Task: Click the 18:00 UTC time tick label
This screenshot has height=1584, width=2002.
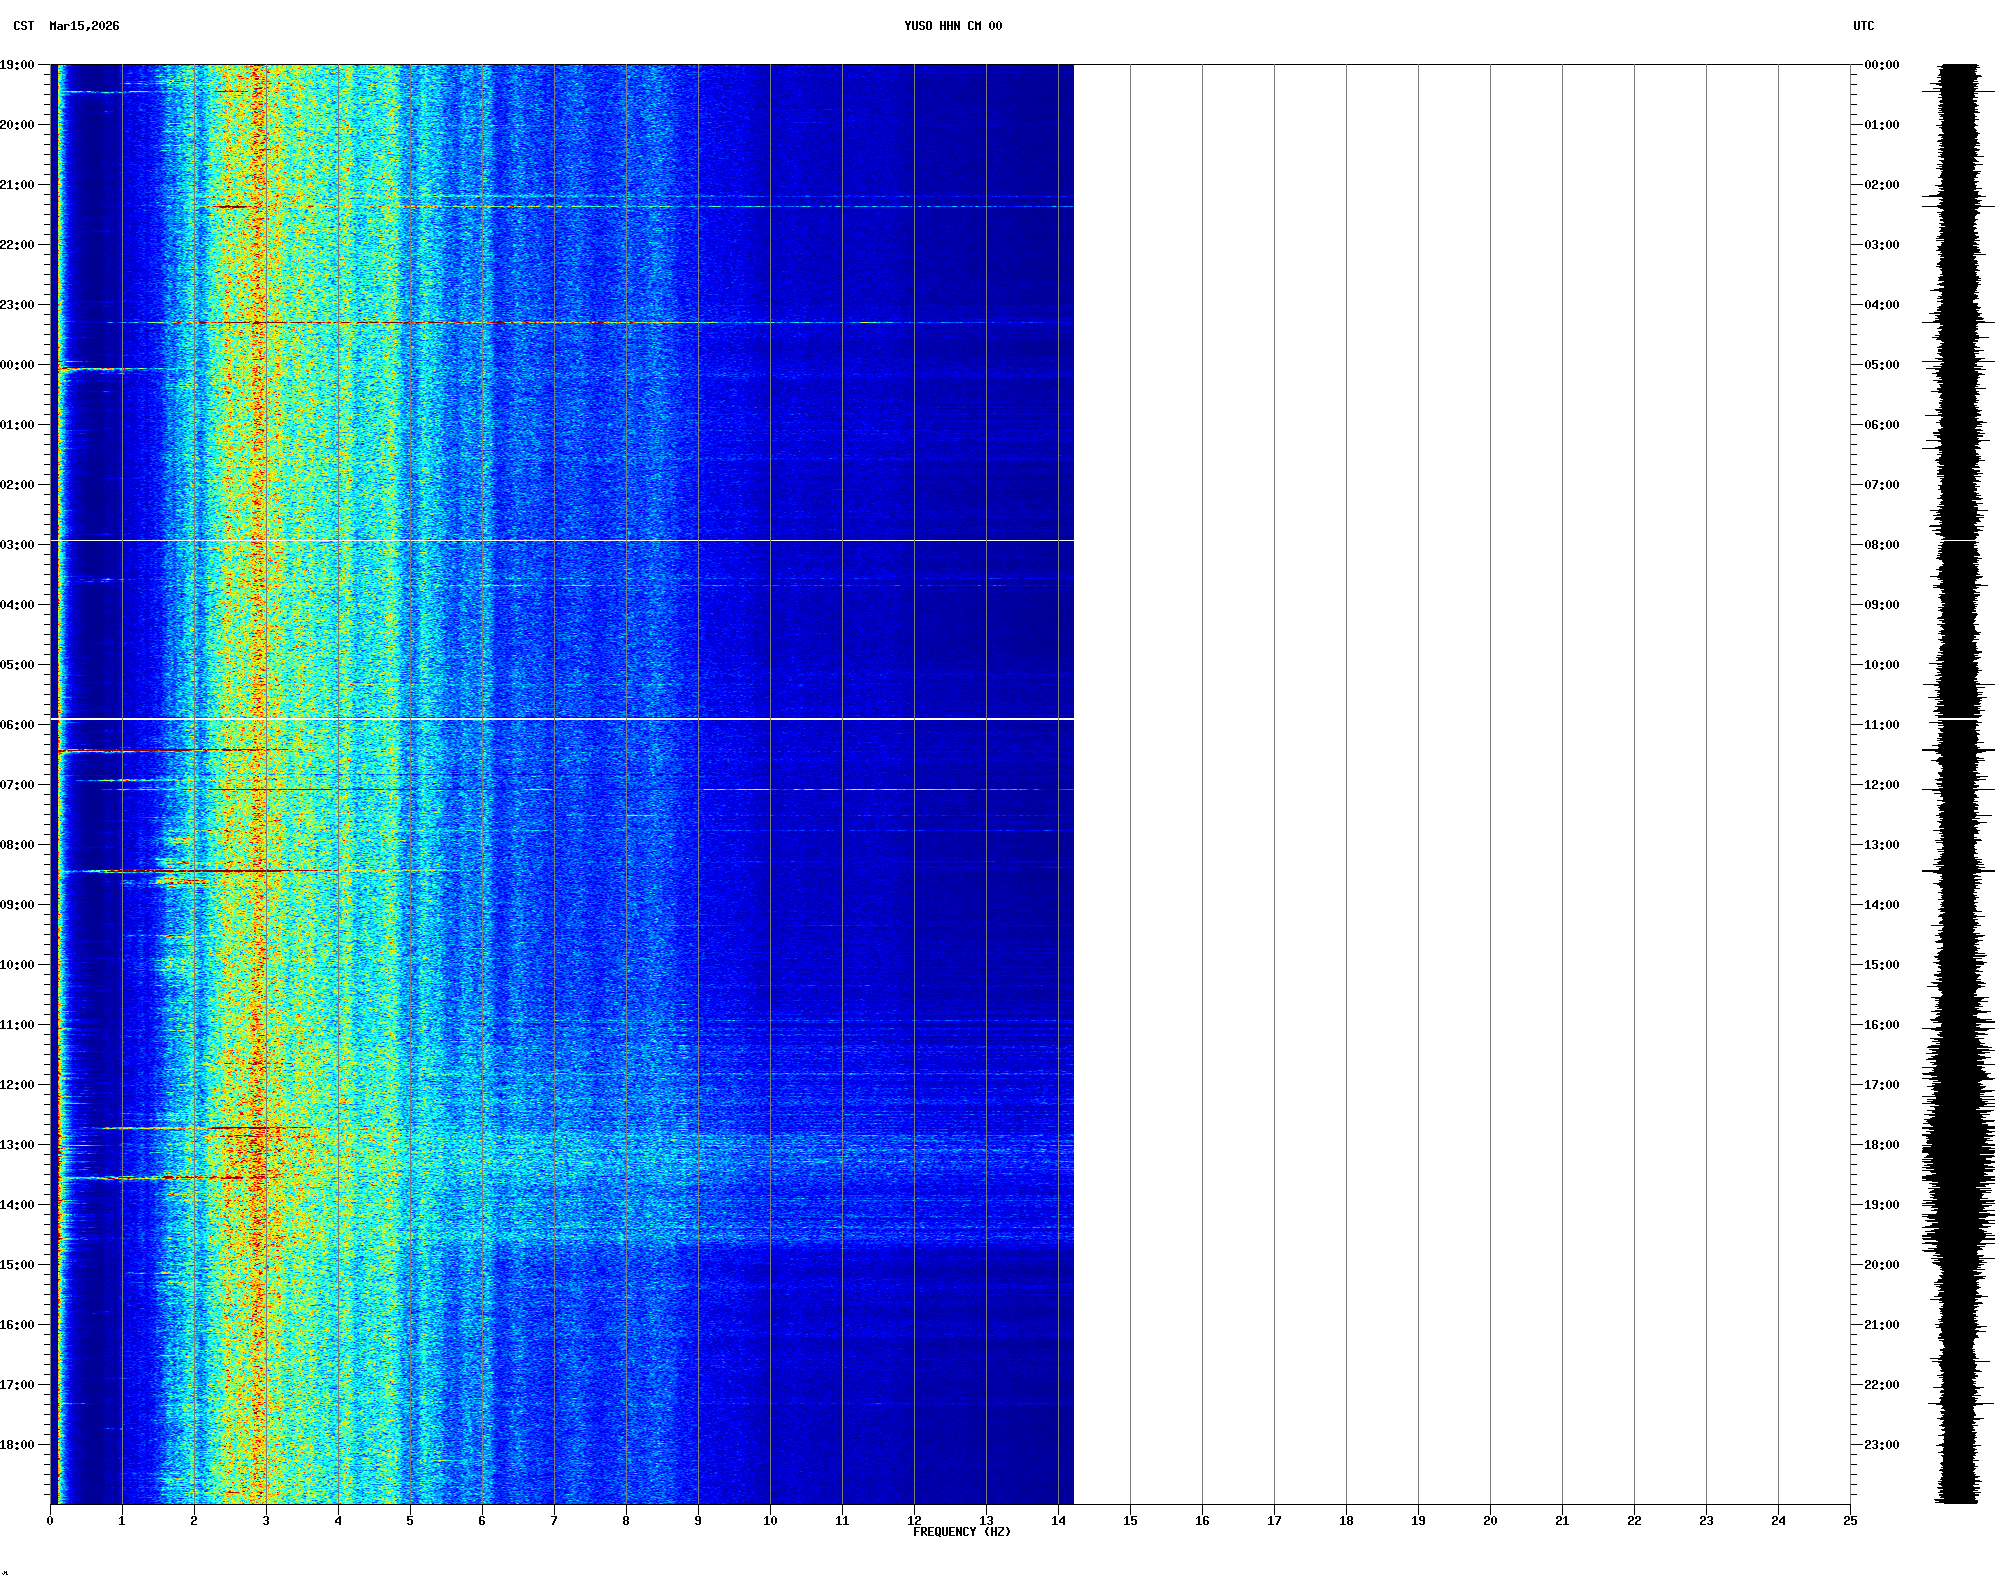Action: [x=1881, y=1145]
